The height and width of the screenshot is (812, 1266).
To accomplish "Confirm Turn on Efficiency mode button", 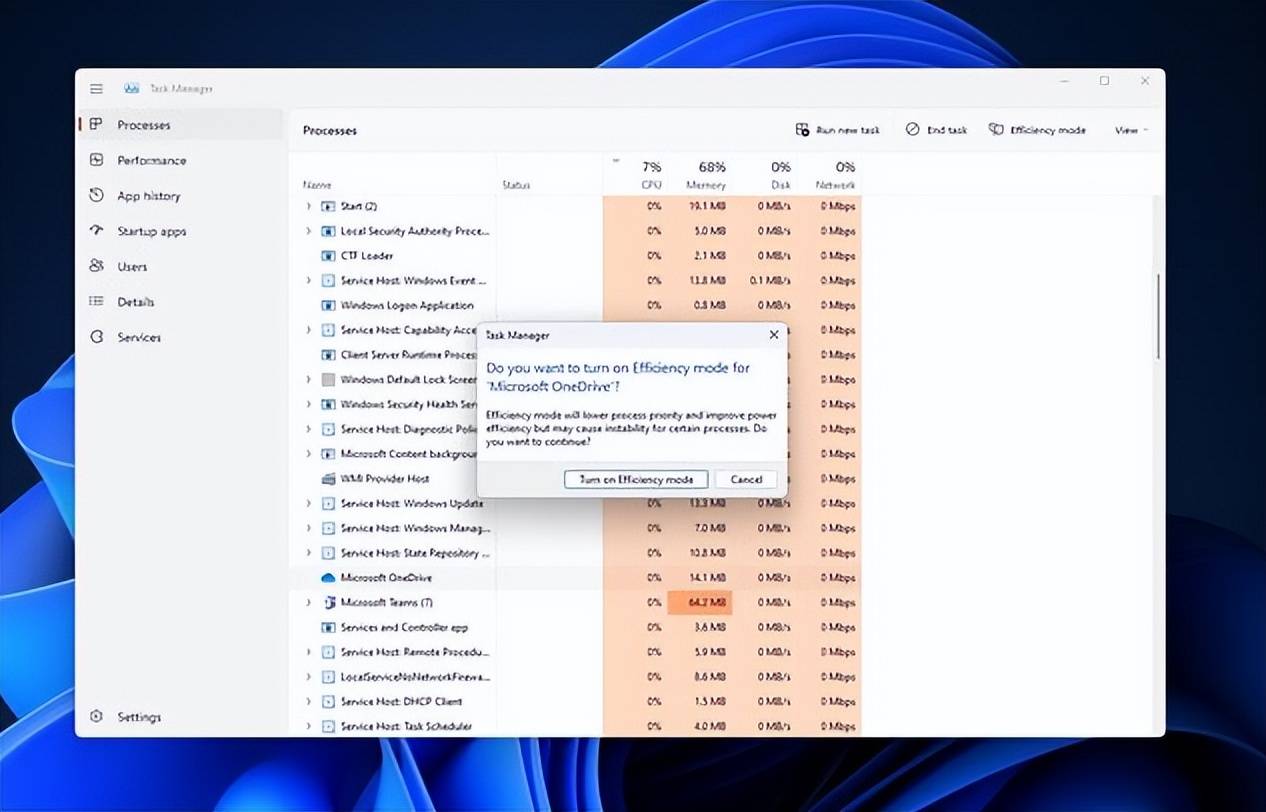I will pos(635,479).
